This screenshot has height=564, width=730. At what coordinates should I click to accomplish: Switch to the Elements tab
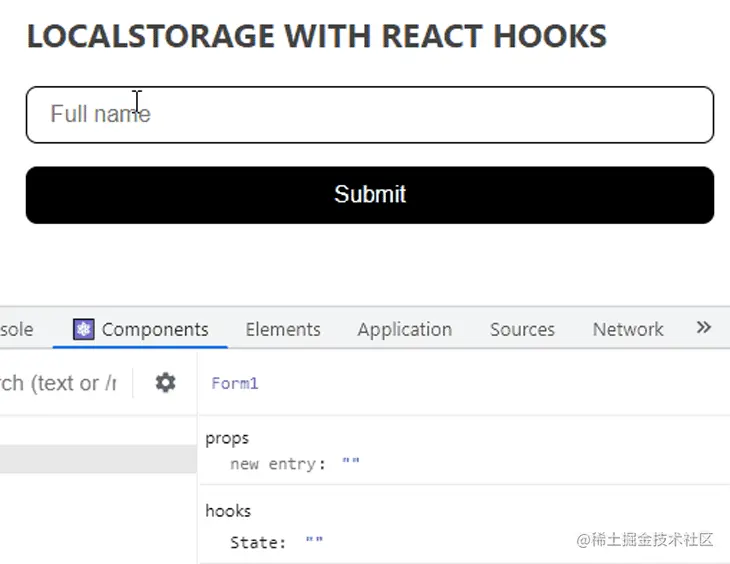tap(283, 329)
